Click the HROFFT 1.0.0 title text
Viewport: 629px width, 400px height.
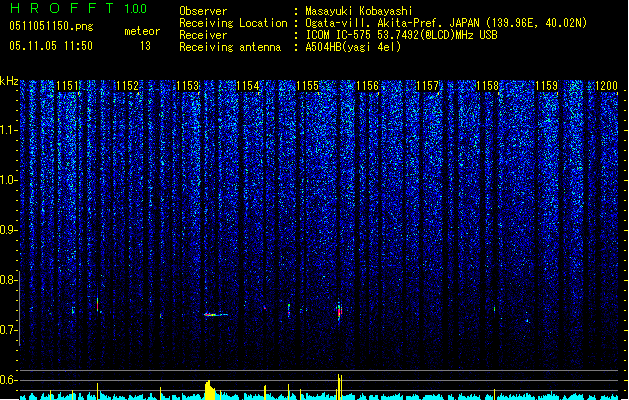click(x=78, y=8)
